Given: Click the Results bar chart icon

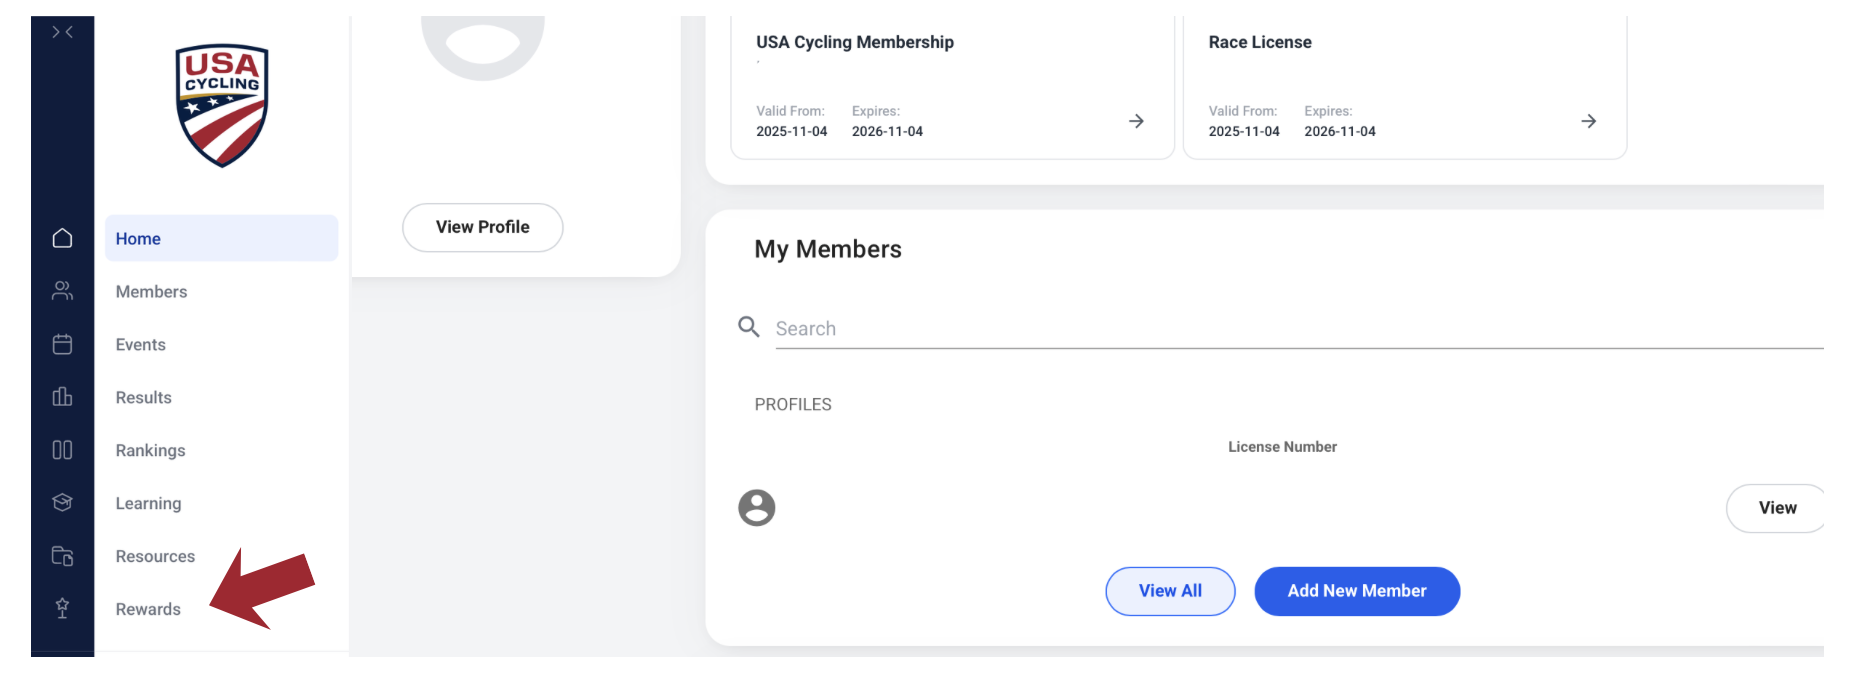Looking at the screenshot, I should click(62, 397).
